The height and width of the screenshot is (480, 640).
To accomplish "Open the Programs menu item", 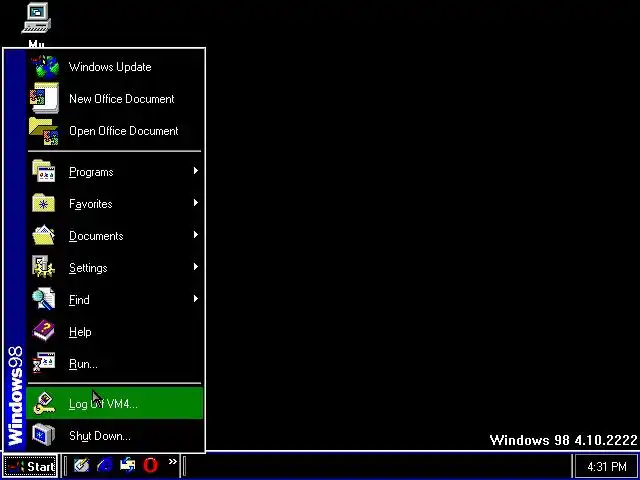I will [115, 171].
